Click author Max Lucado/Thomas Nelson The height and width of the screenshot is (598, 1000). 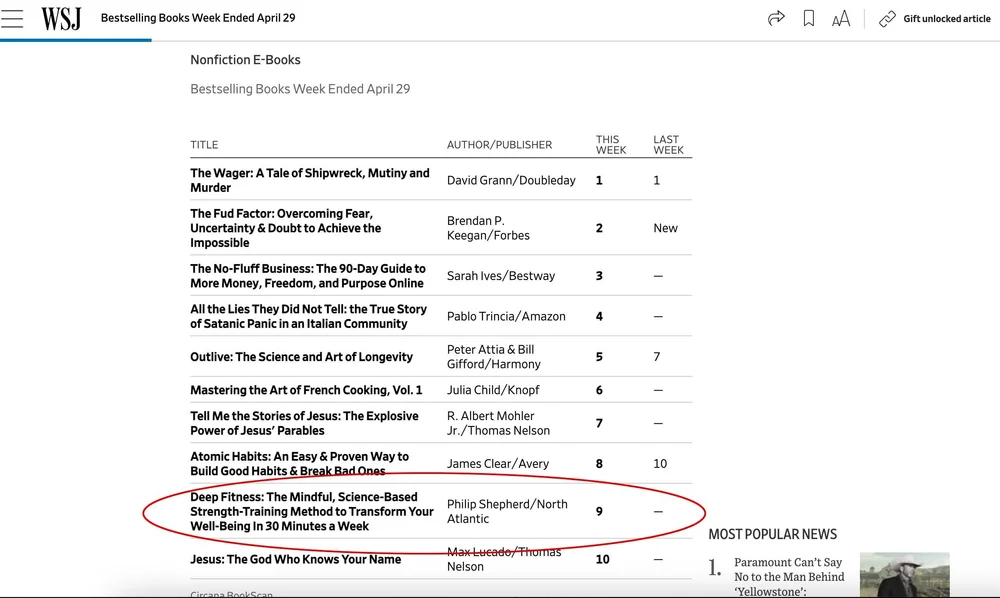coord(504,559)
